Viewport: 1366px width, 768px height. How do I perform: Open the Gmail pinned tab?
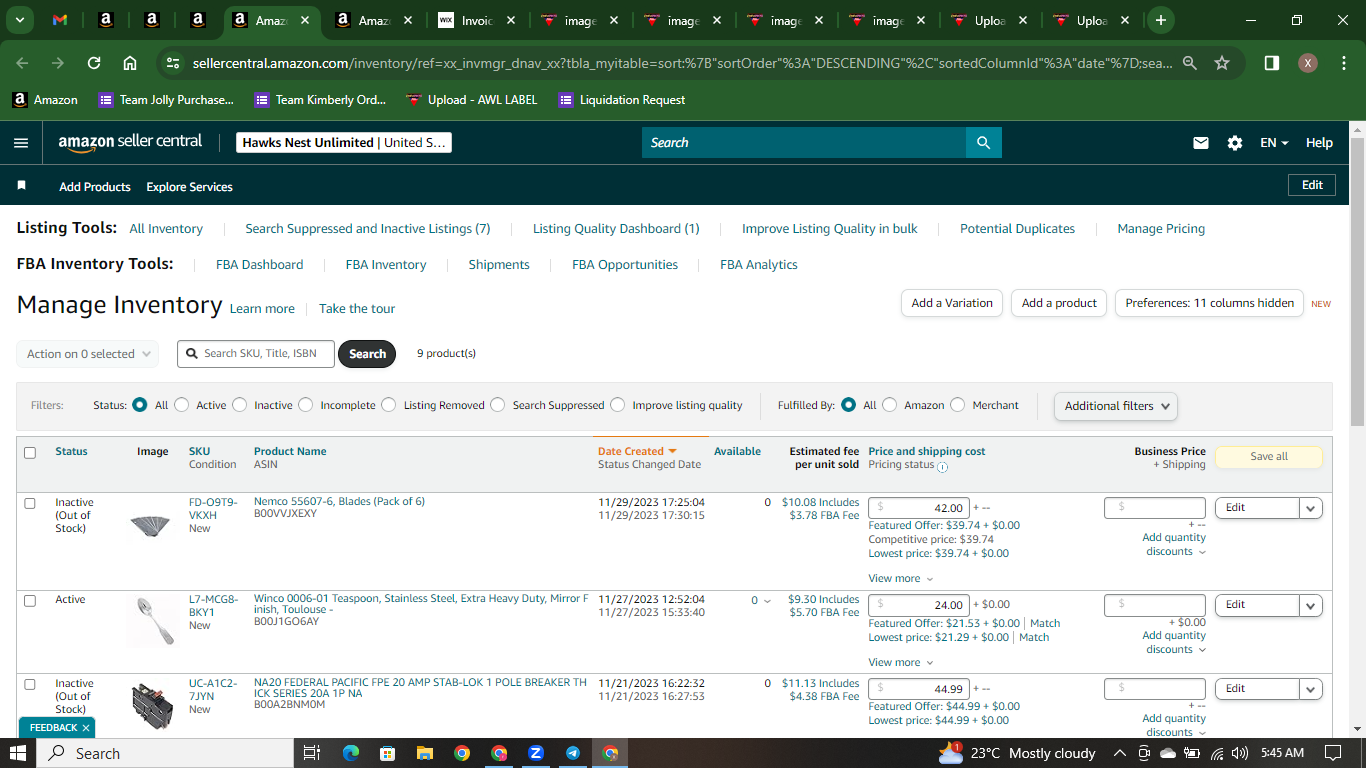coord(60,20)
